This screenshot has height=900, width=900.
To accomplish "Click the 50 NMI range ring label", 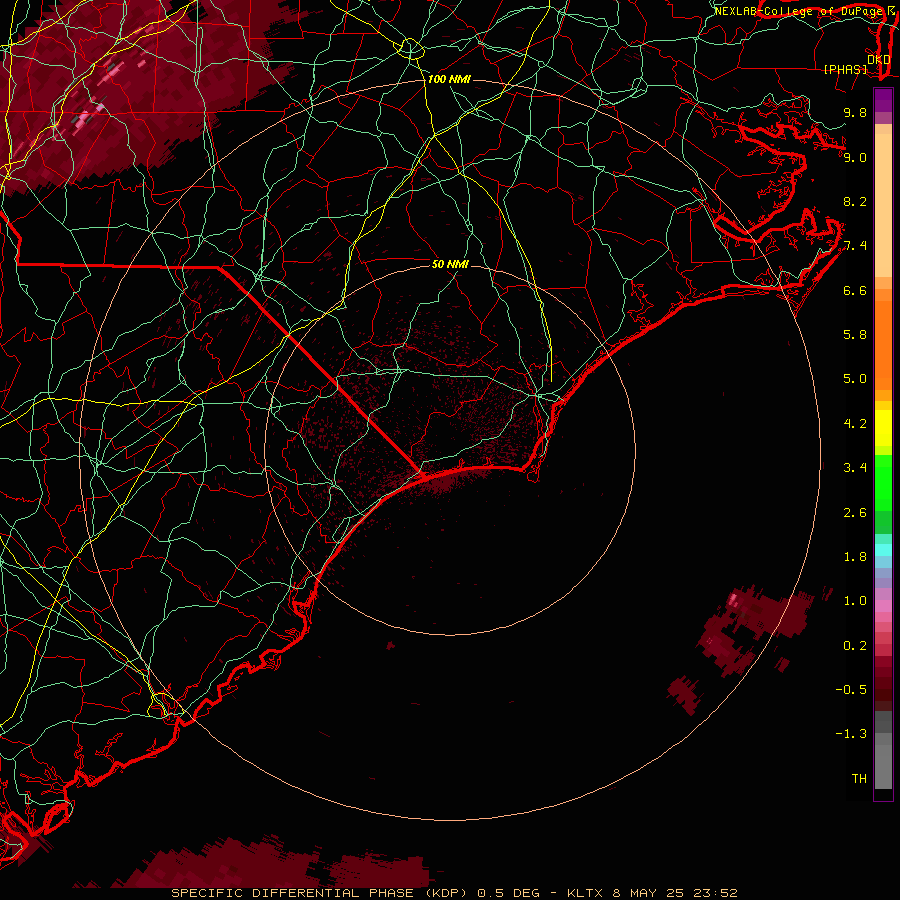I will [450, 264].
